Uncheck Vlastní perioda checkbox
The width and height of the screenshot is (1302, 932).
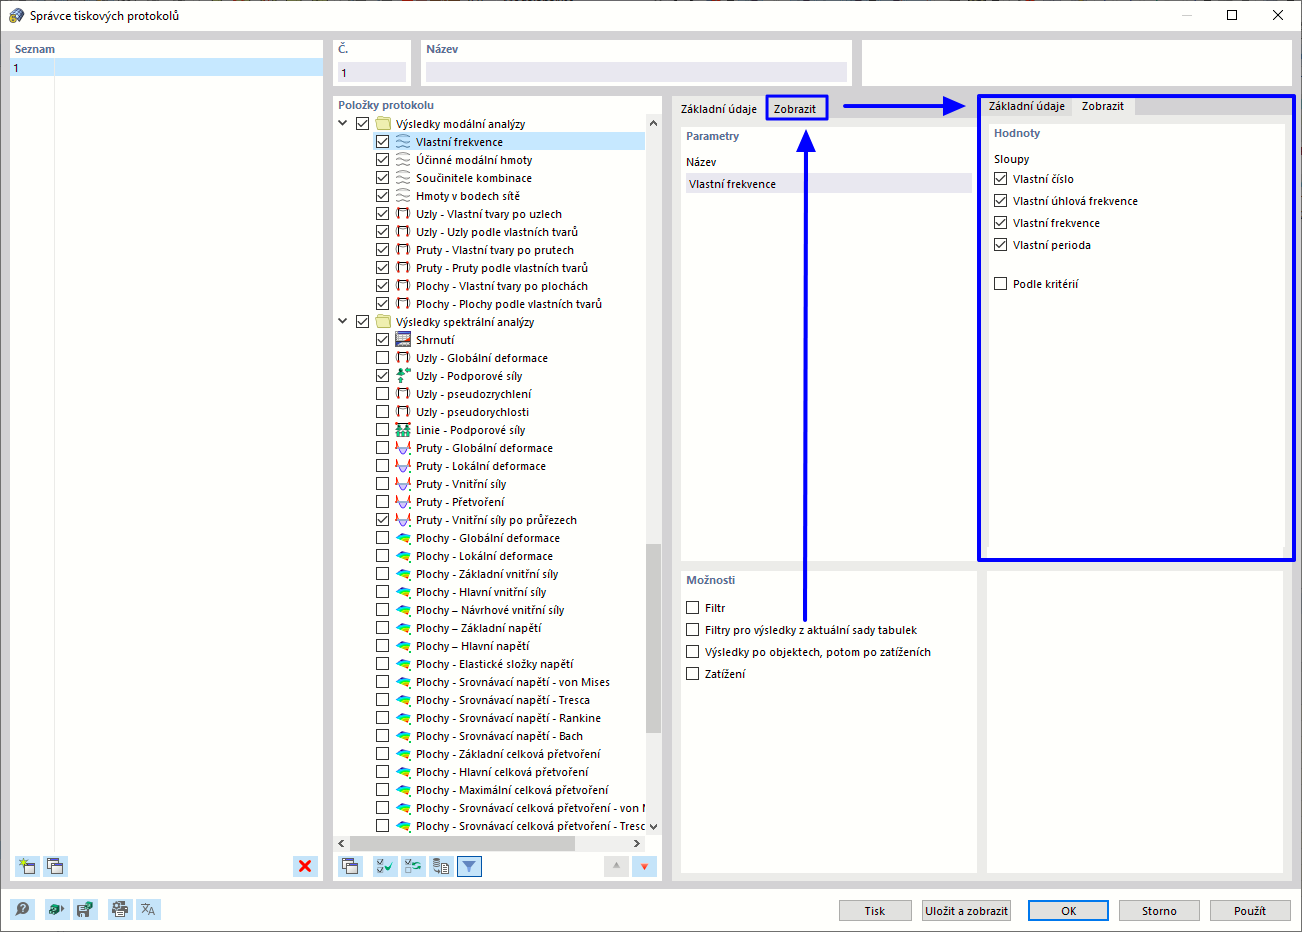coord(1001,245)
